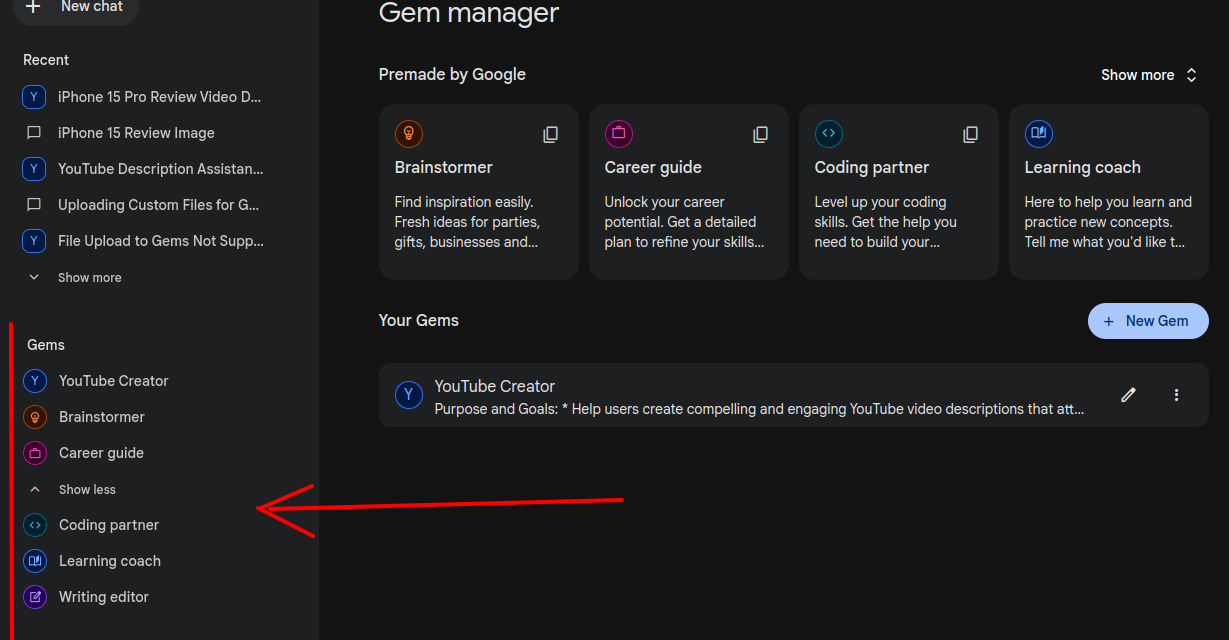
Task: Click the briefcase icon on Career guide card
Action: pyautogui.click(x=619, y=134)
